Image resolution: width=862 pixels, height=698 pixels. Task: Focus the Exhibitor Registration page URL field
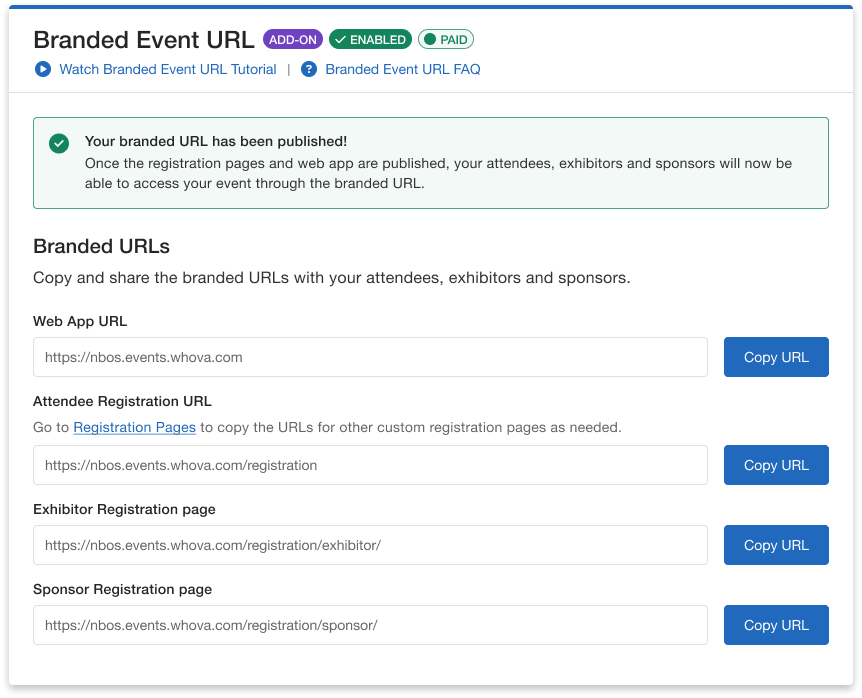(x=370, y=545)
